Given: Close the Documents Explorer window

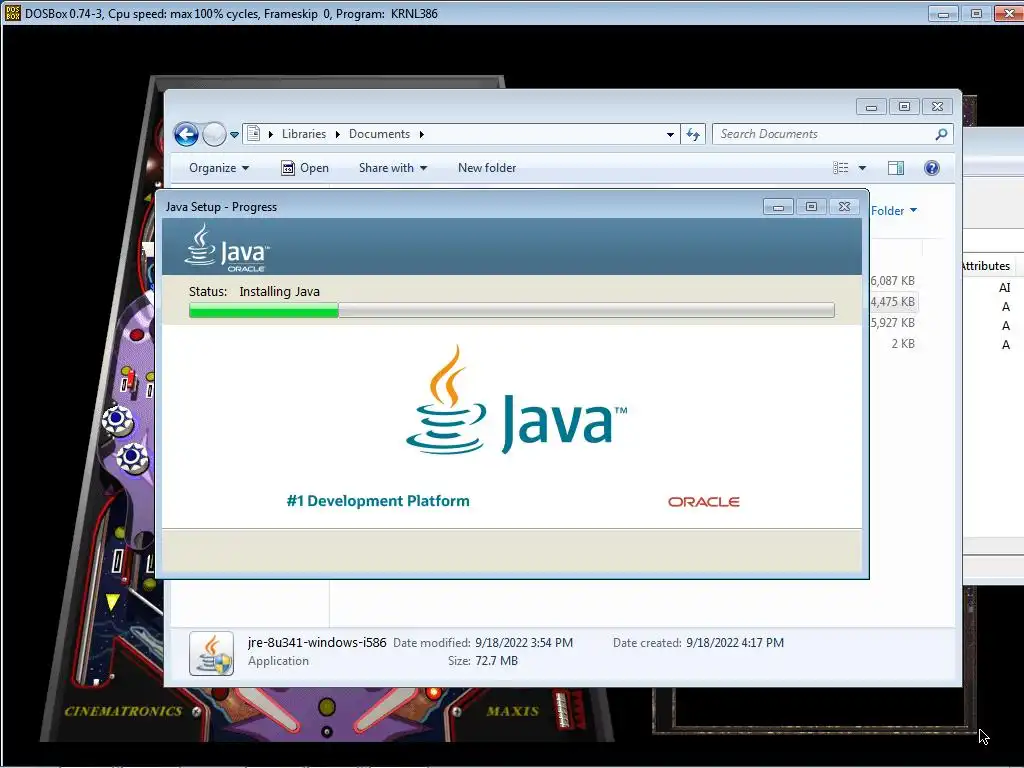Looking at the screenshot, I should click(937, 107).
